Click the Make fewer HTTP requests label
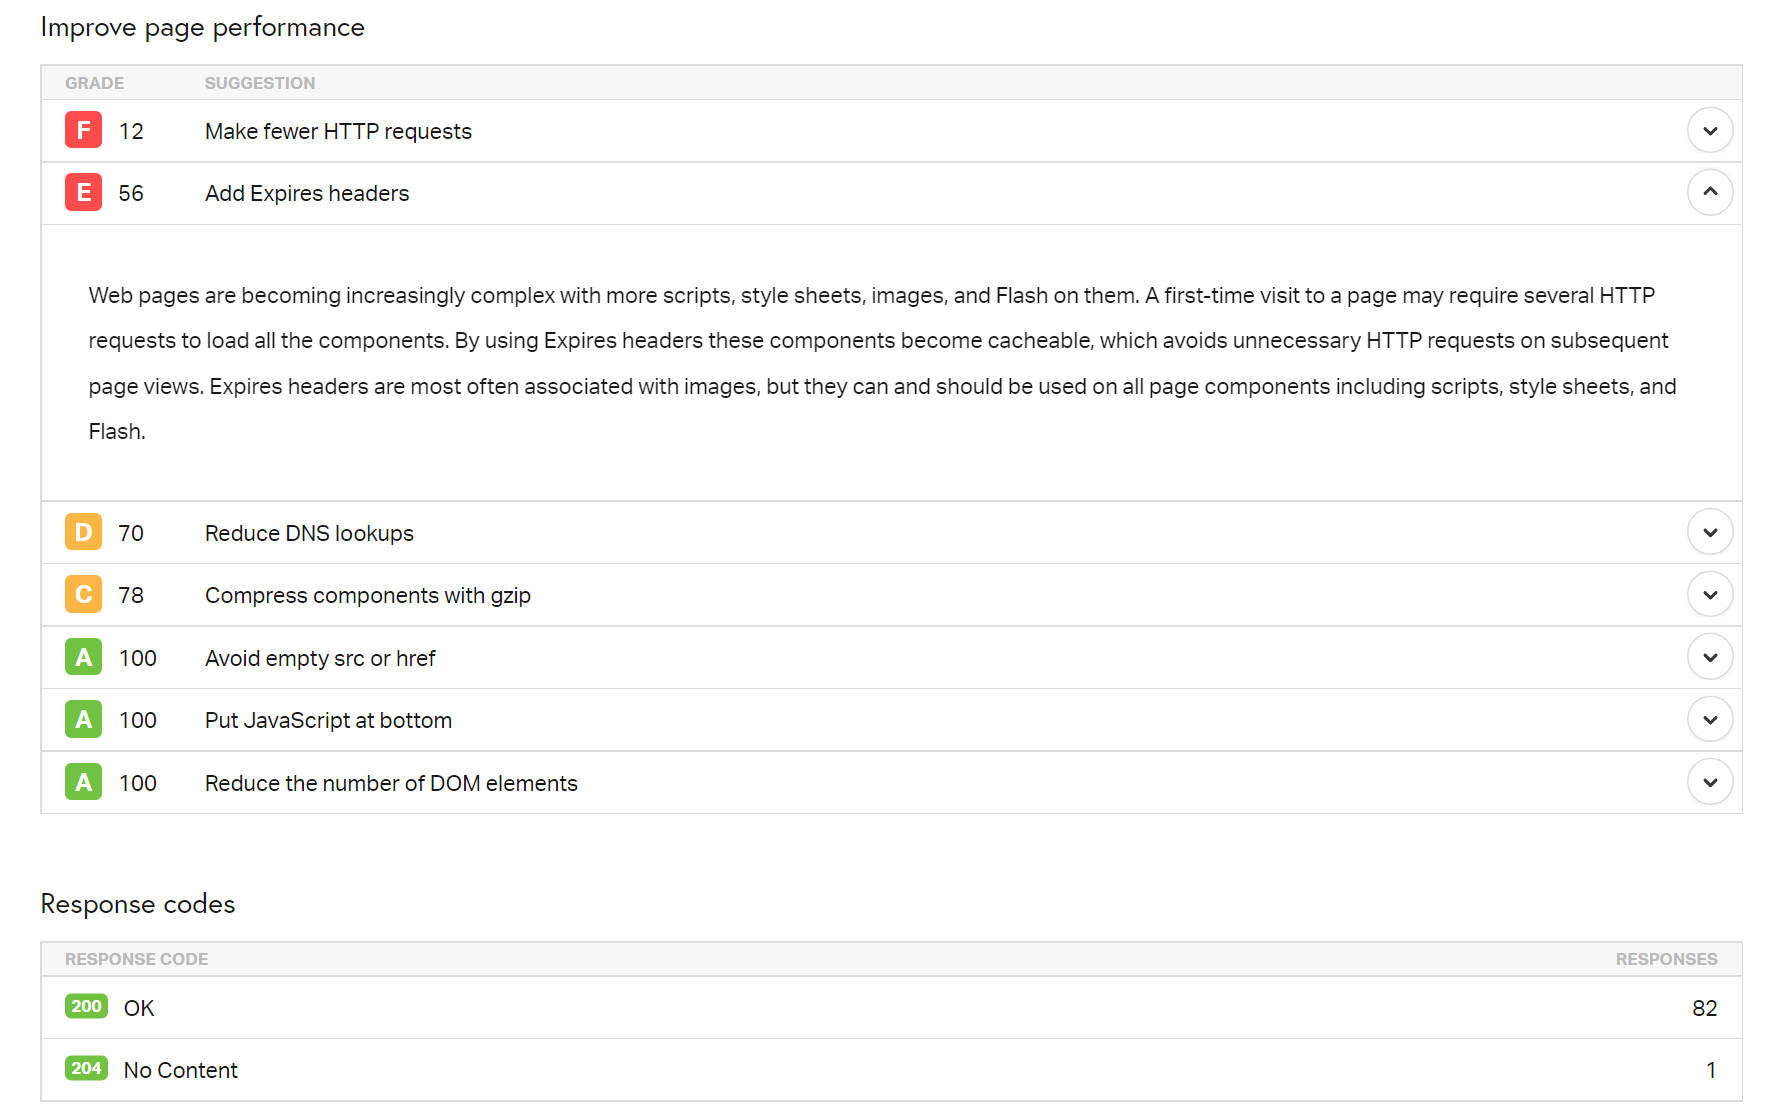 point(337,130)
